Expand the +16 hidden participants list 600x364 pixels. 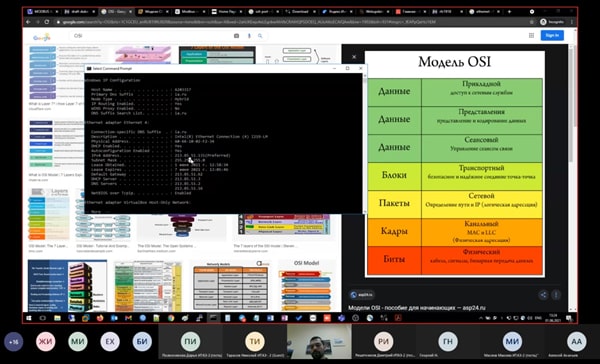coord(13,341)
